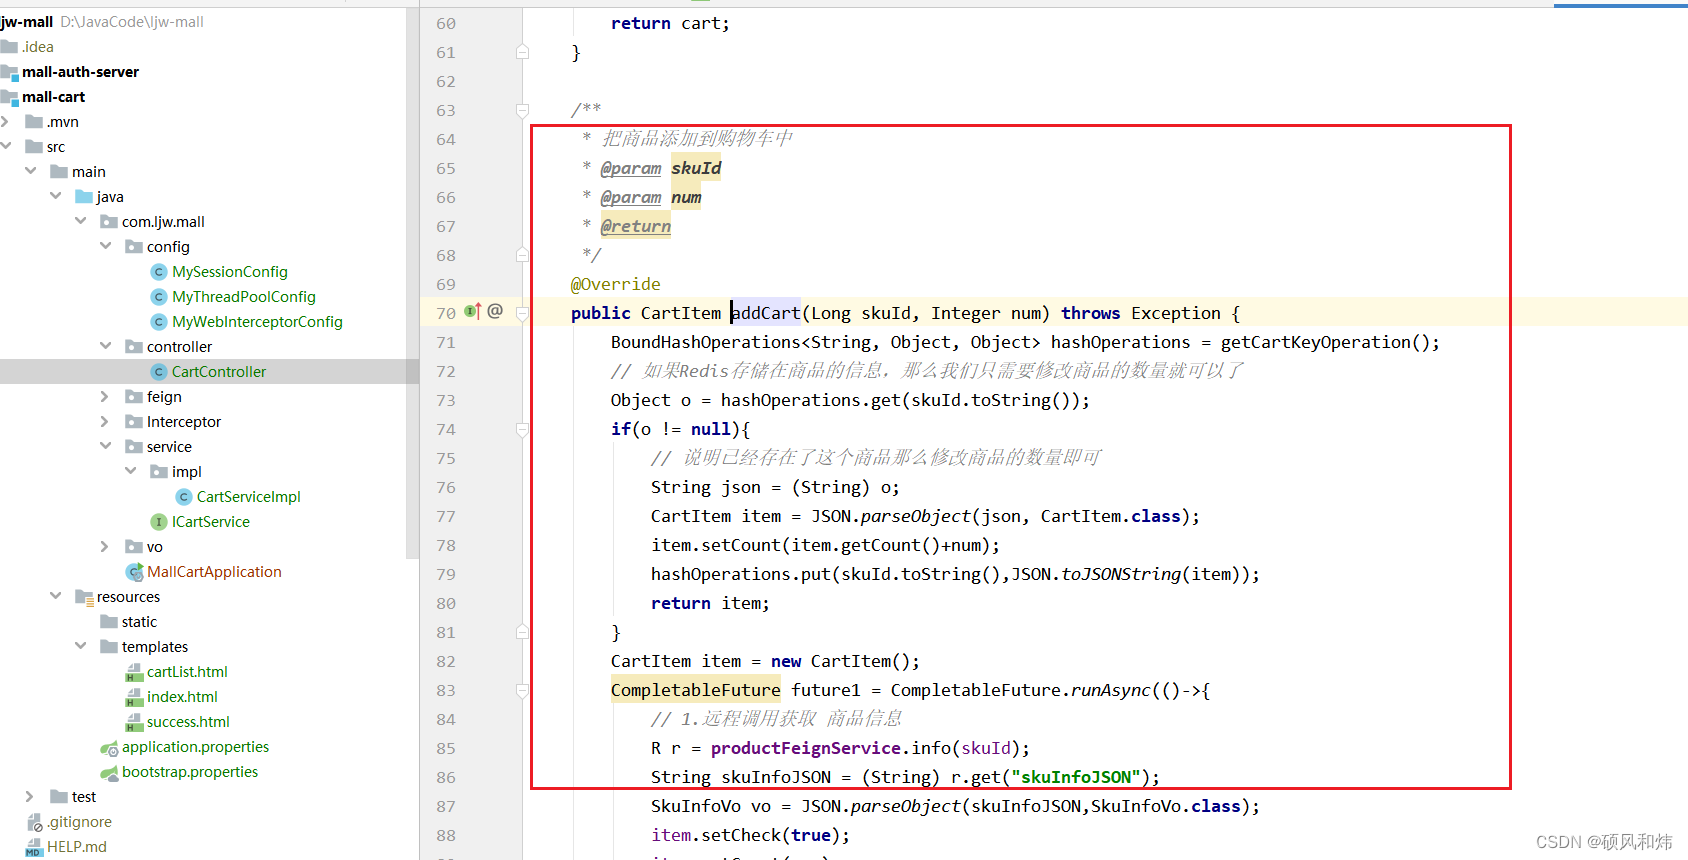Expand the .mvn folder
Viewport: 1688px width, 860px height.
5,121
